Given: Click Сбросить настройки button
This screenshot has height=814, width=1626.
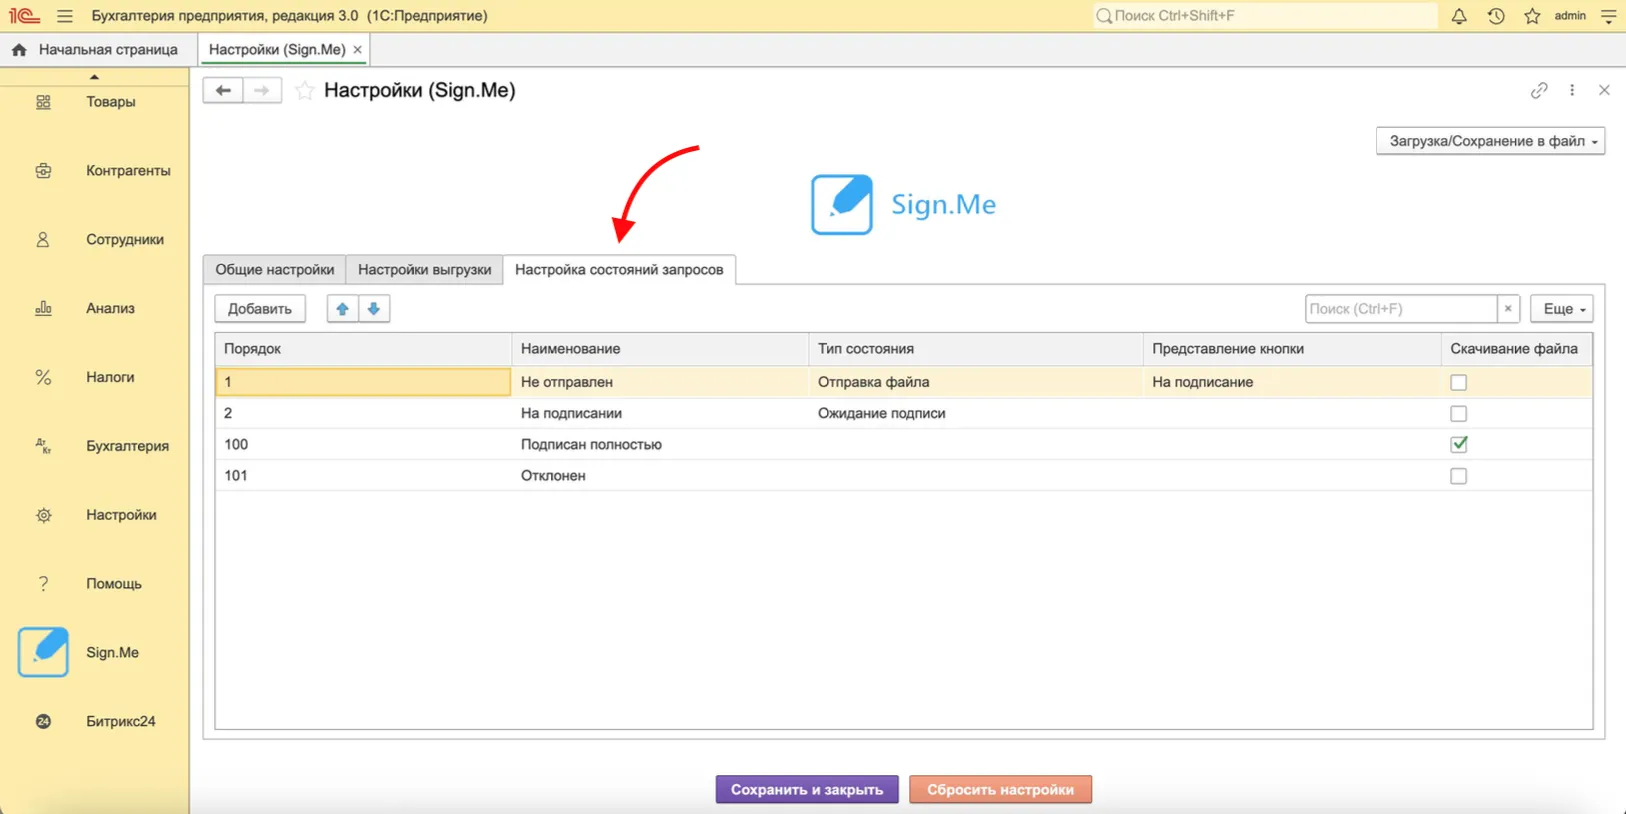Looking at the screenshot, I should click(x=1000, y=789).
